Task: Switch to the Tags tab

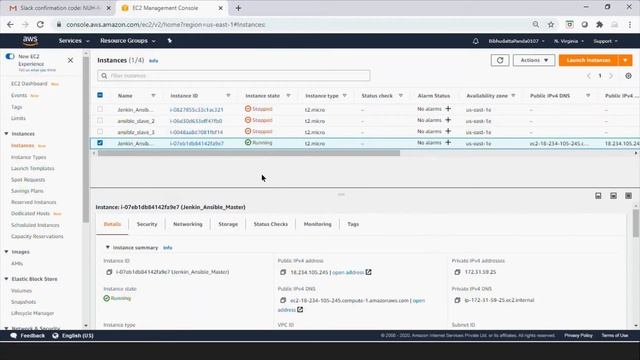Action: pyautogui.click(x=353, y=224)
